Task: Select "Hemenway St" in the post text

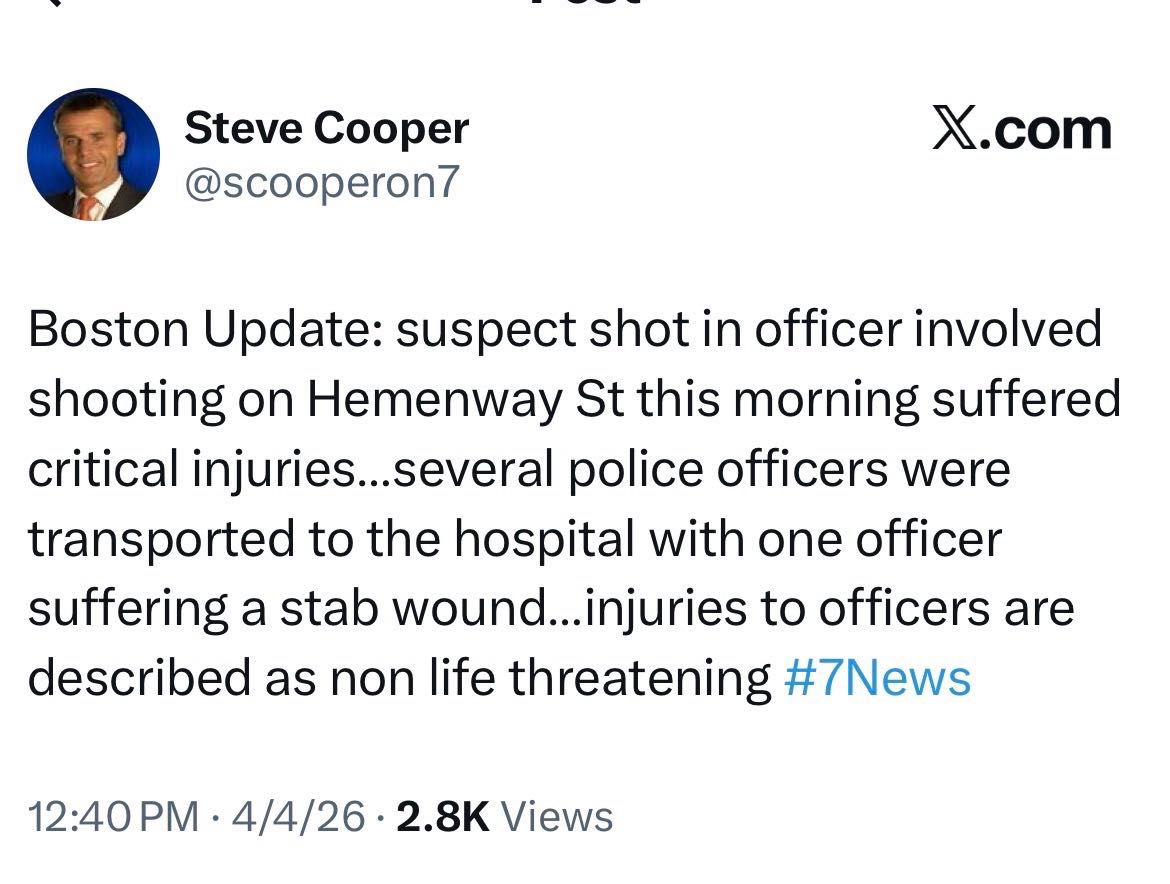Action: pos(466,400)
